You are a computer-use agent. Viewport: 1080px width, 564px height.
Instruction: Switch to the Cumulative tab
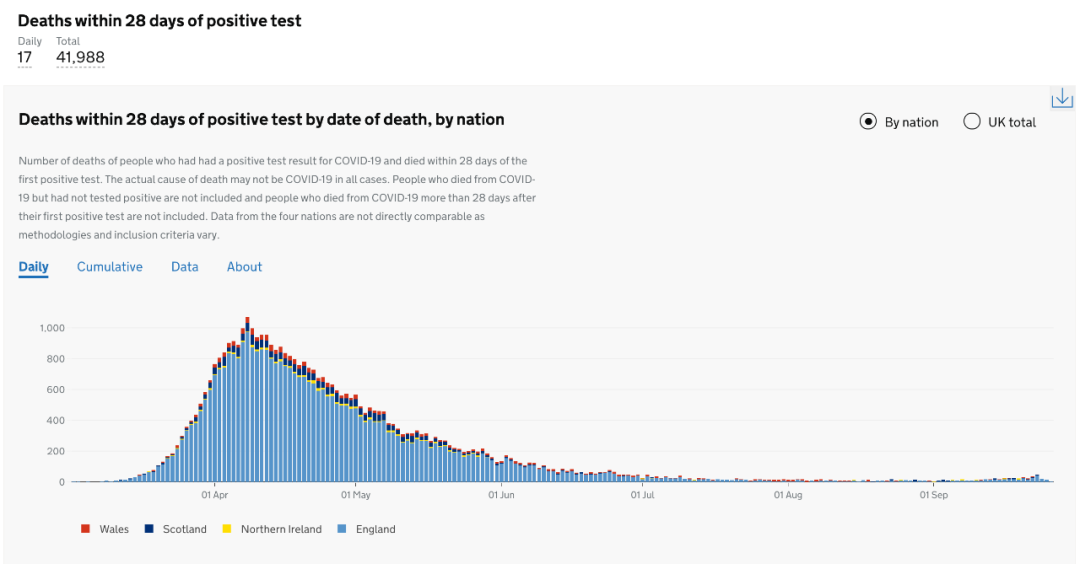click(110, 267)
